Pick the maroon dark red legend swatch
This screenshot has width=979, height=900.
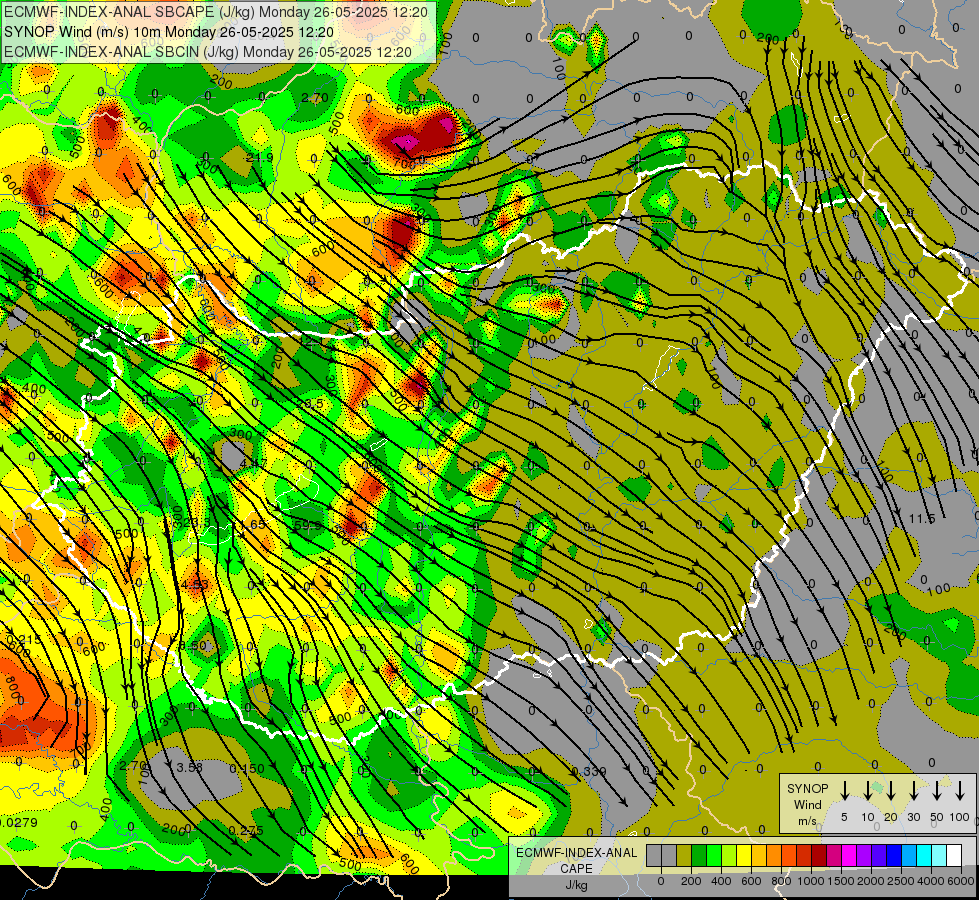point(819,856)
